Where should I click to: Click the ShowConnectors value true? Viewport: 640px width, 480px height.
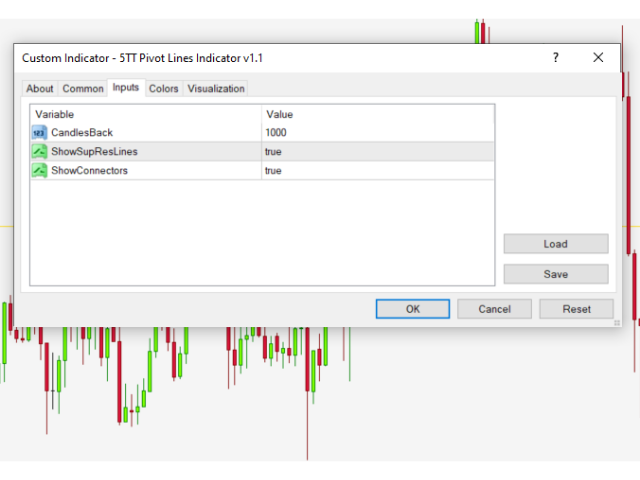click(x=273, y=171)
